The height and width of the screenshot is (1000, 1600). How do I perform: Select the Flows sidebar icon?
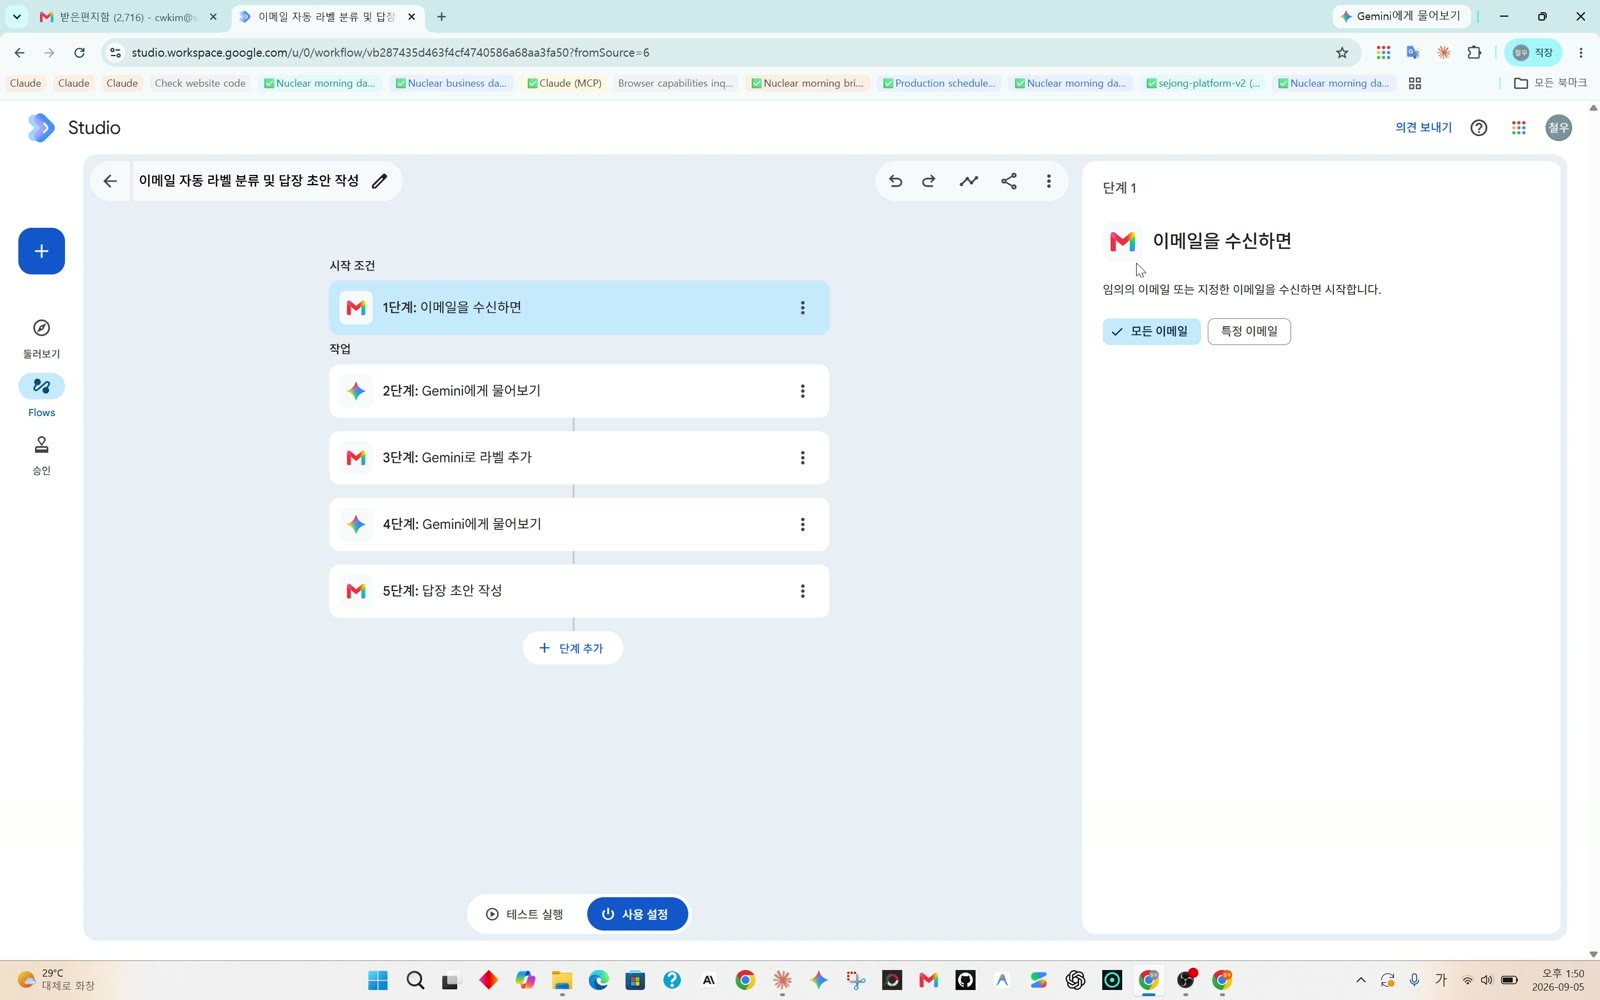click(41, 386)
